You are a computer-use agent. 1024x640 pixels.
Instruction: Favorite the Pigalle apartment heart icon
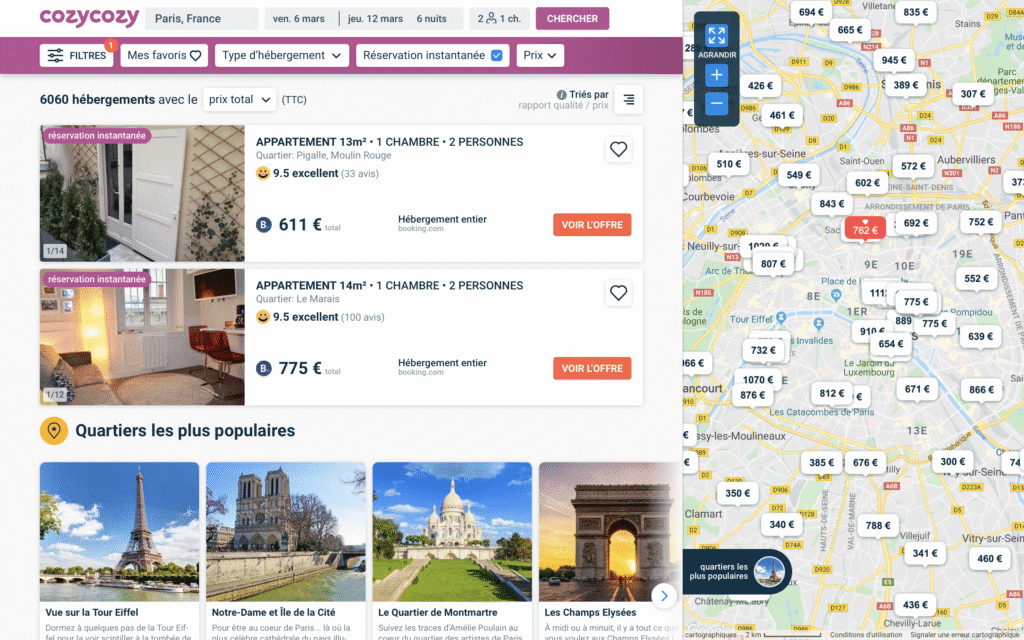tap(618, 150)
